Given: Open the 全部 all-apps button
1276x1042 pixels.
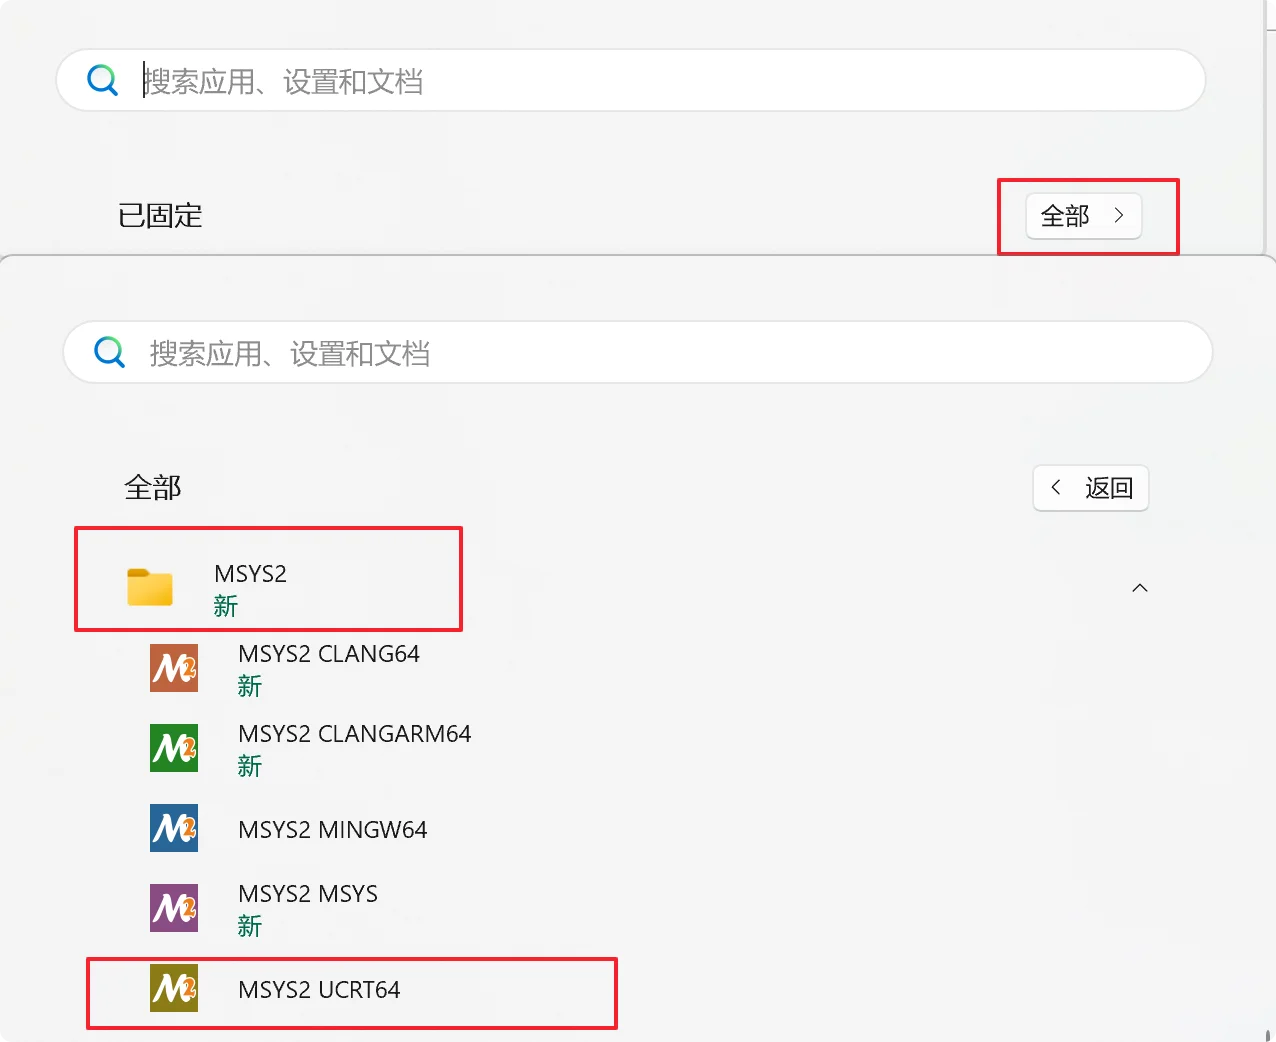Looking at the screenshot, I should coord(1084,216).
